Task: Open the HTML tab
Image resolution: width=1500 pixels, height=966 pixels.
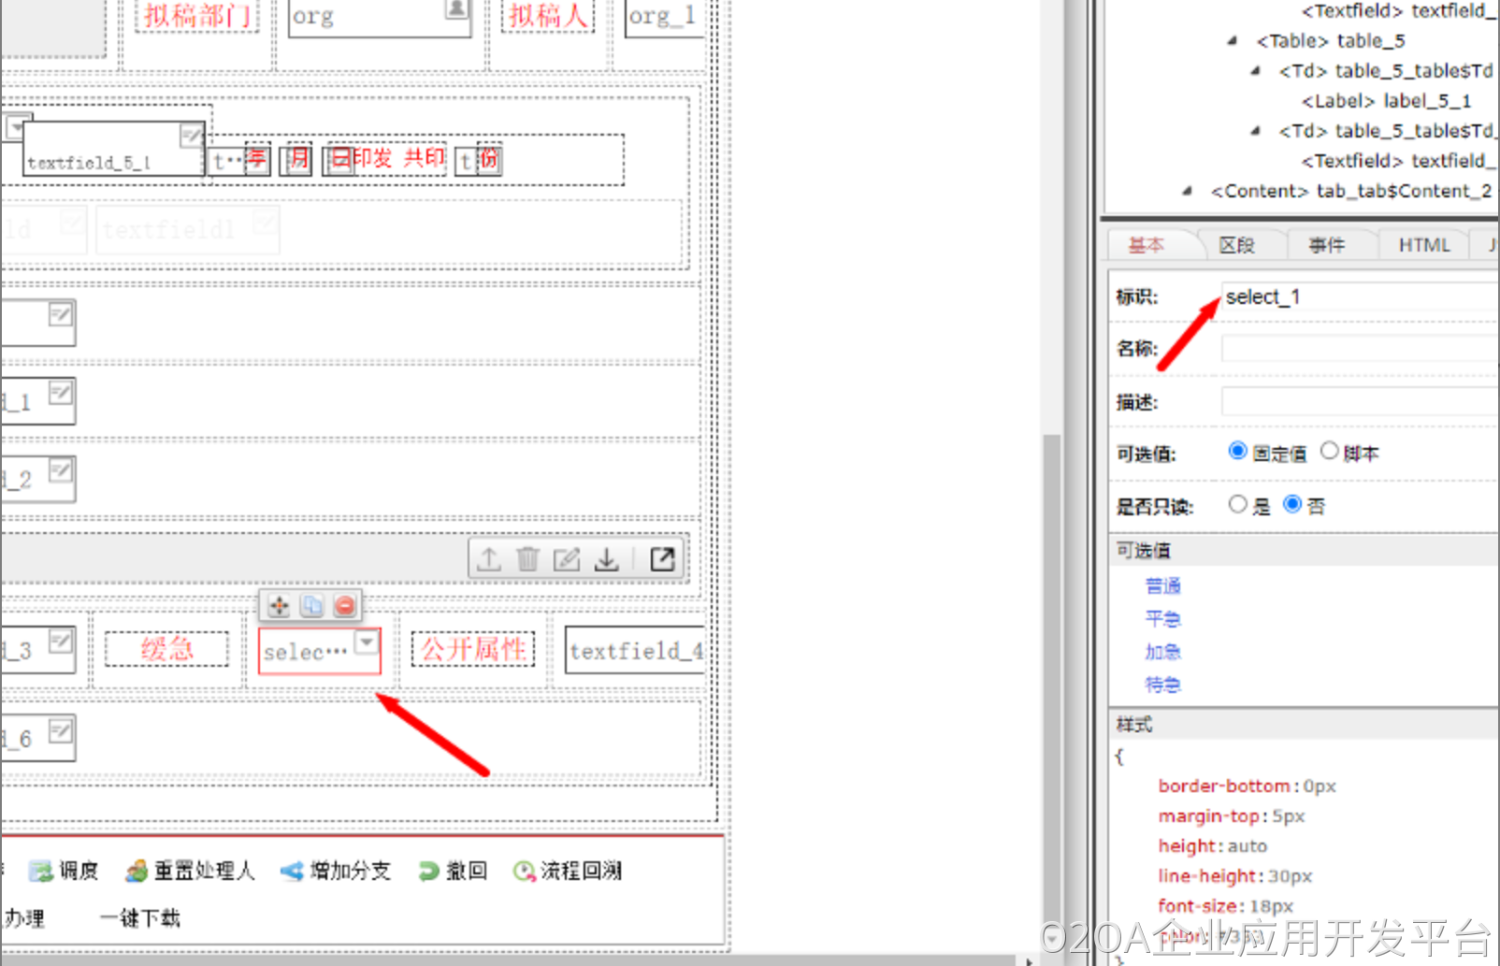Action: click(x=1423, y=245)
